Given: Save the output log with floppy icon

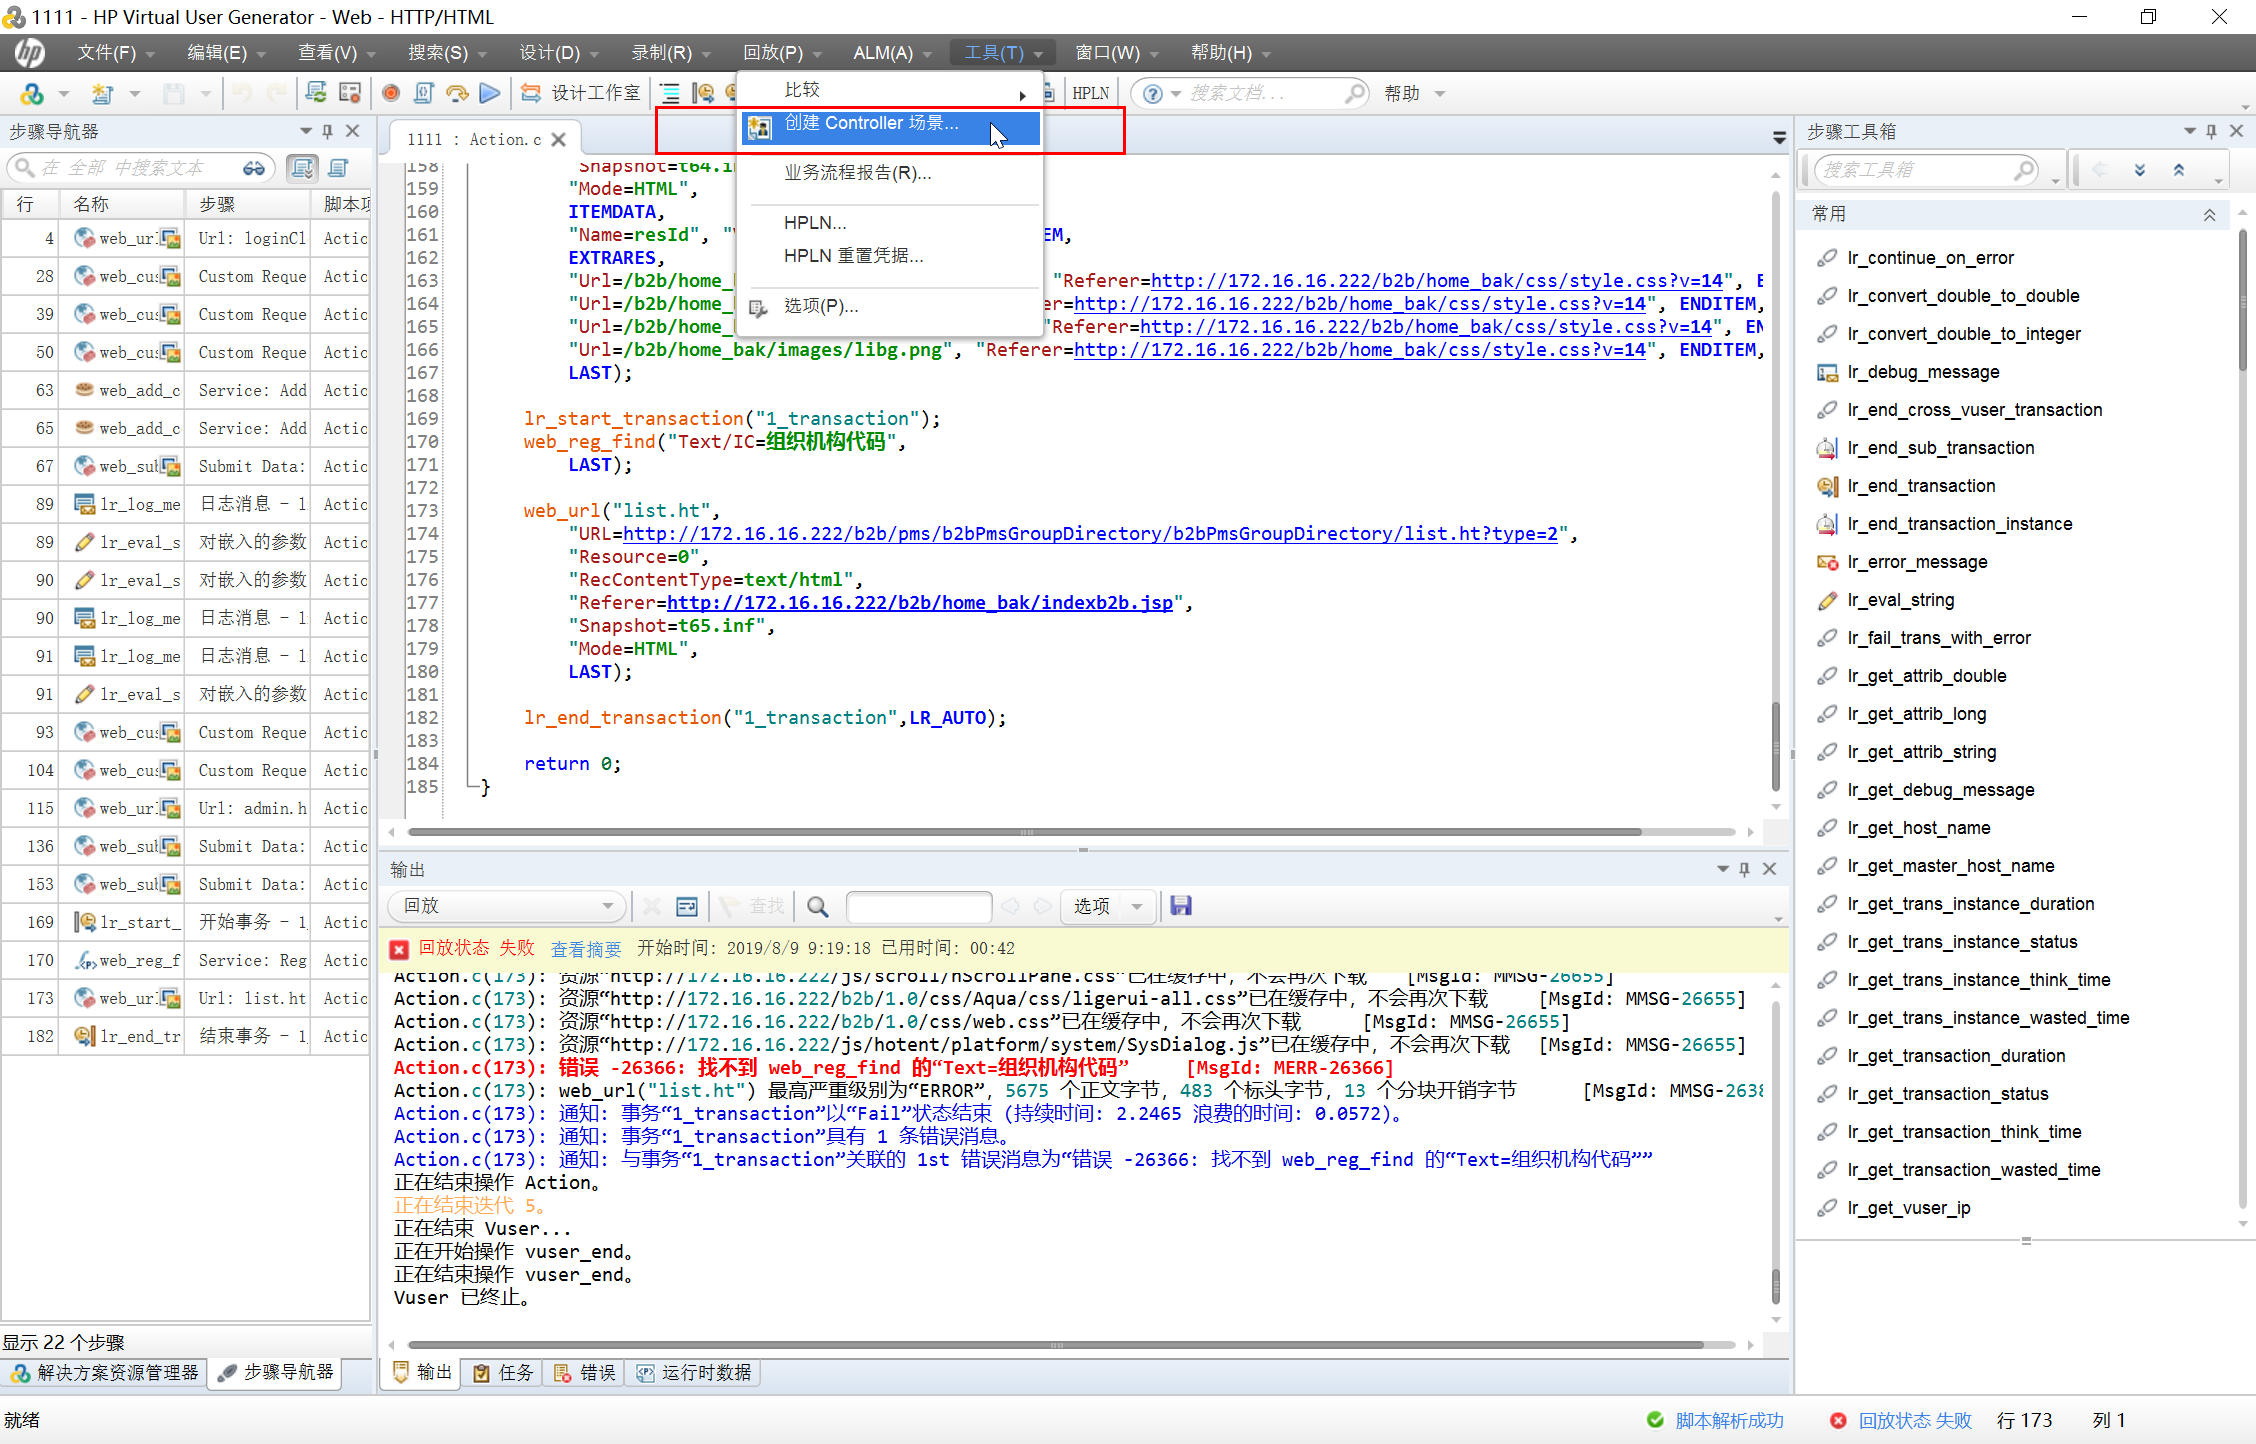Looking at the screenshot, I should tap(1181, 906).
